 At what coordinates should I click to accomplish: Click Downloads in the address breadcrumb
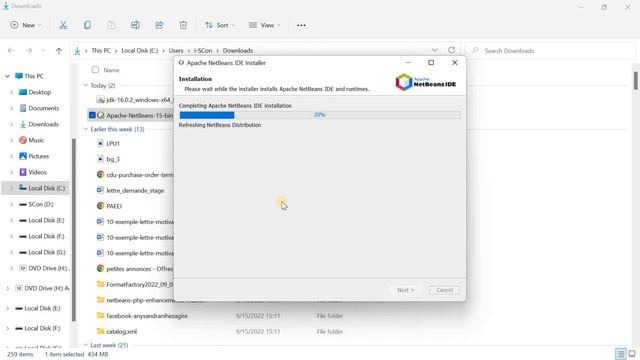pos(238,51)
